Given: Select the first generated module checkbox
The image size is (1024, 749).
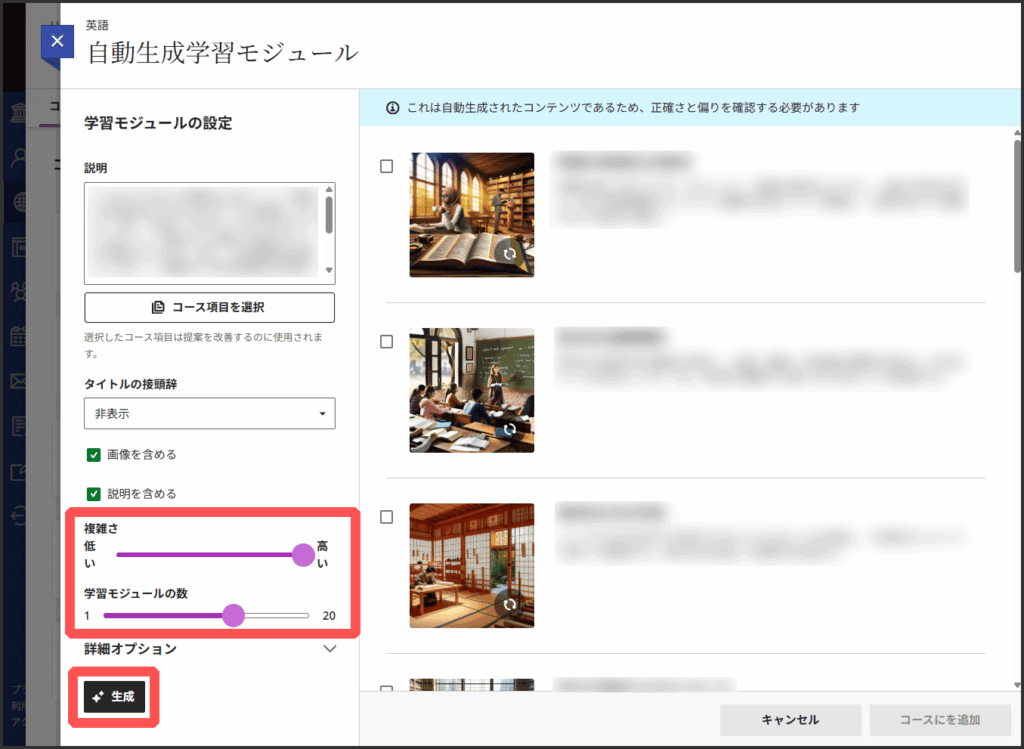Looking at the screenshot, I should click(x=387, y=166).
